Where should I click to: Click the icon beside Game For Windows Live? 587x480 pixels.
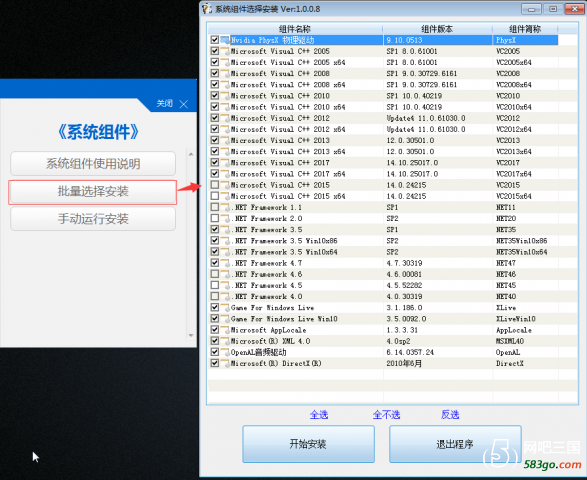tap(225, 307)
